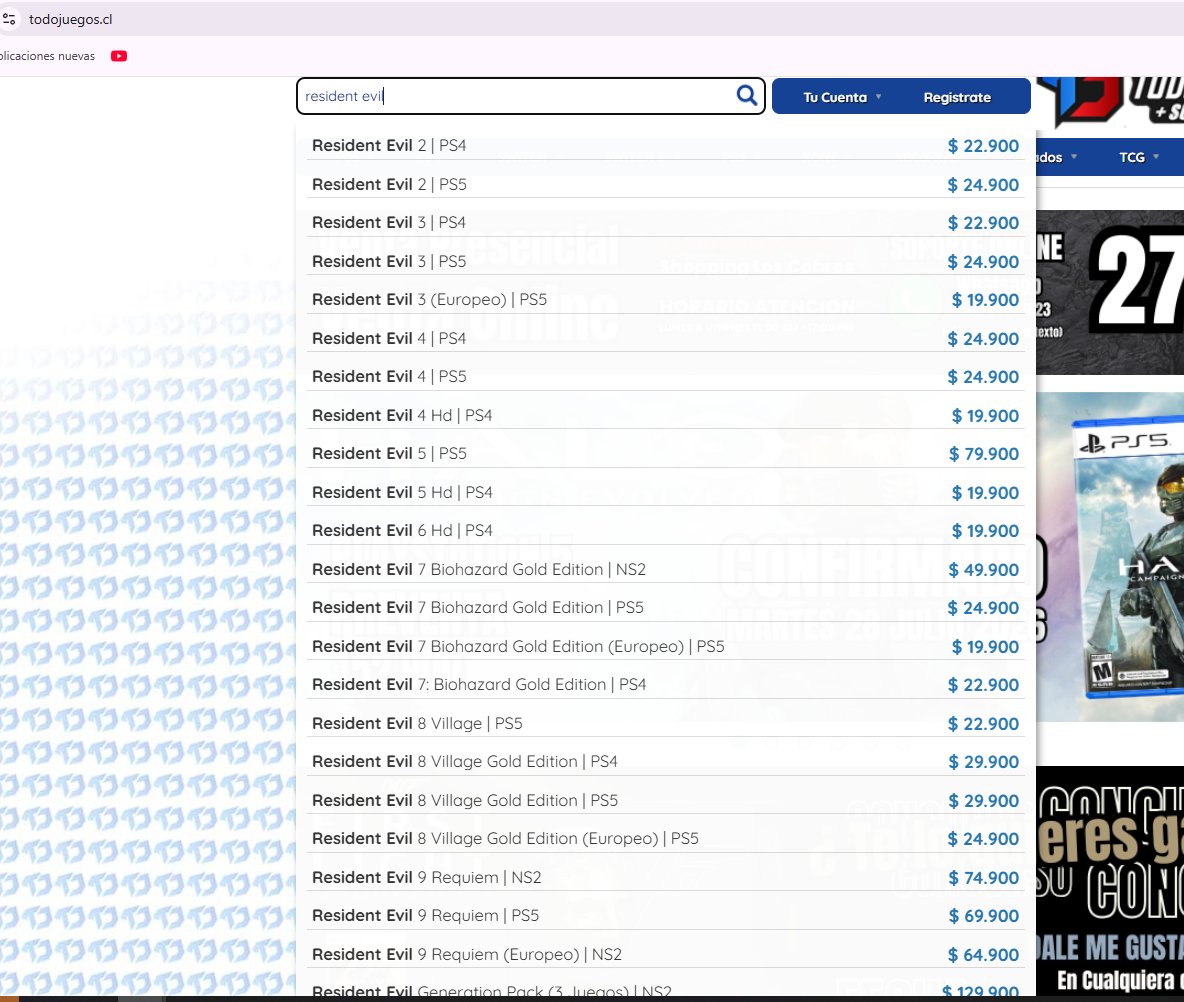Image resolution: width=1184 pixels, height=1002 pixels.
Task: Pick Resident Evil 4 | PS5 result
Action: [x=665, y=377]
